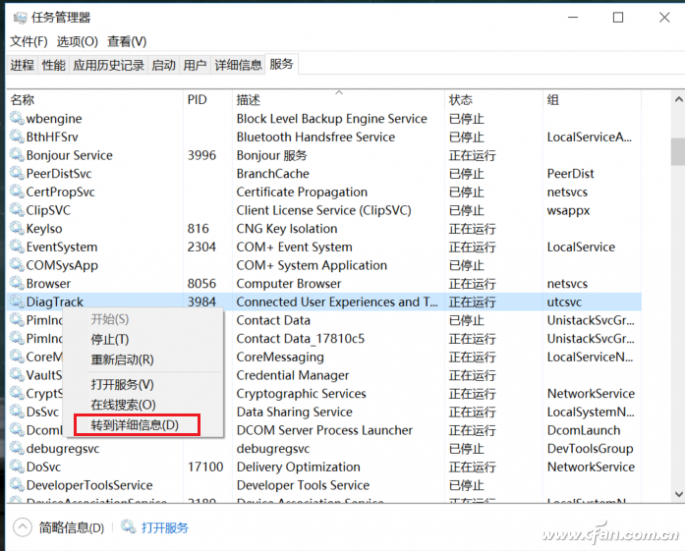The width and height of the screenshot is (685, 551).
Task: Click the Task Manager title bar icon
Action: click(x=20, y=17)
